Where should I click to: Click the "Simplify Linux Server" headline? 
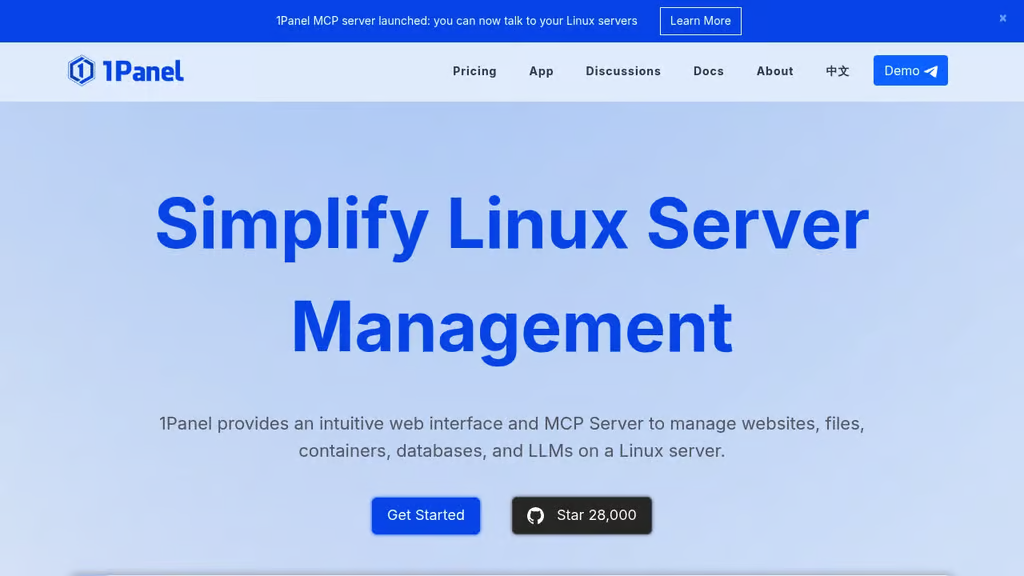pyautogui.click(x=512, y=224)
